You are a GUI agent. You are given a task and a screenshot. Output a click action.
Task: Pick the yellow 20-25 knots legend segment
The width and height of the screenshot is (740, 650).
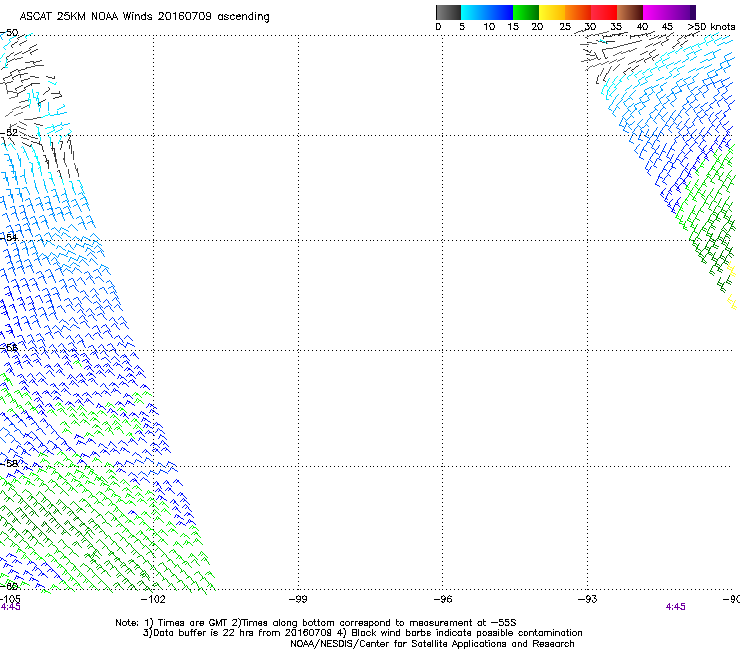(x=552, y=12)
